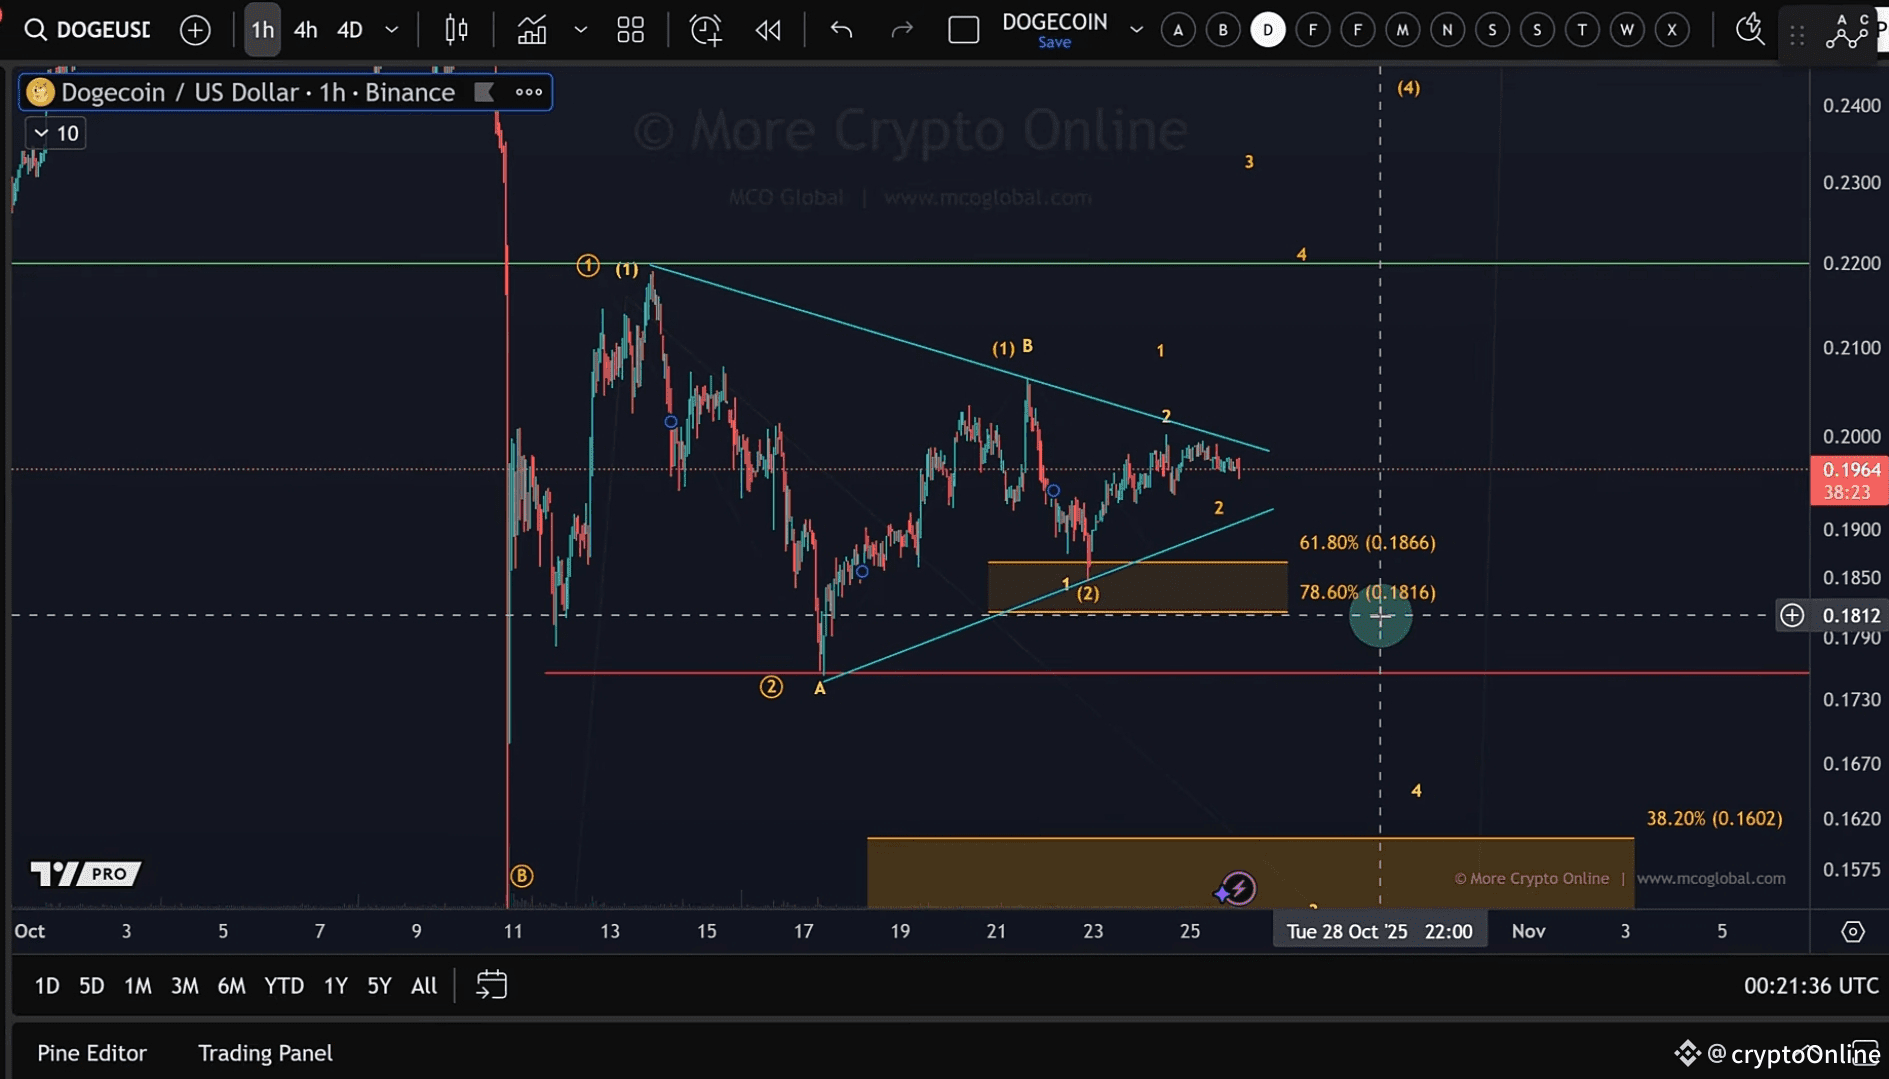Screen dimensions: 1889x1079
Task: Set the chart range to 3M
Action: pyautogui.click(x=184, y=986)
